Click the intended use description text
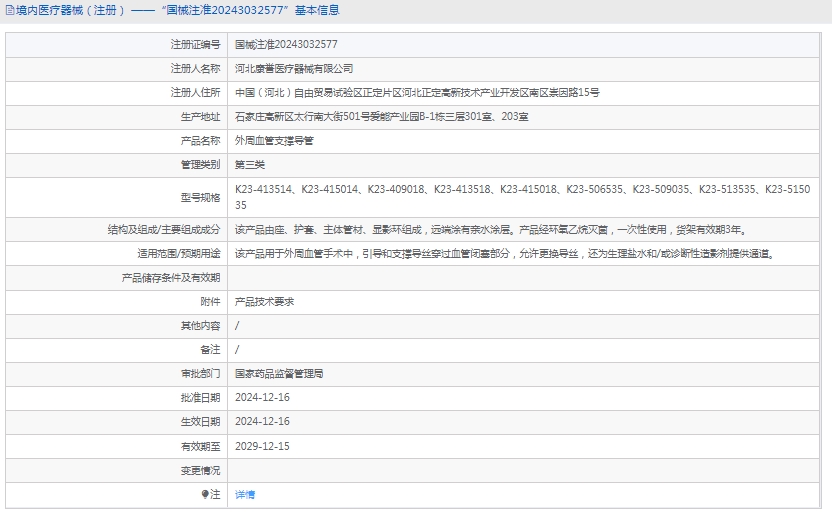The height and width of the screenshot is (513, 832). [504, 253]
